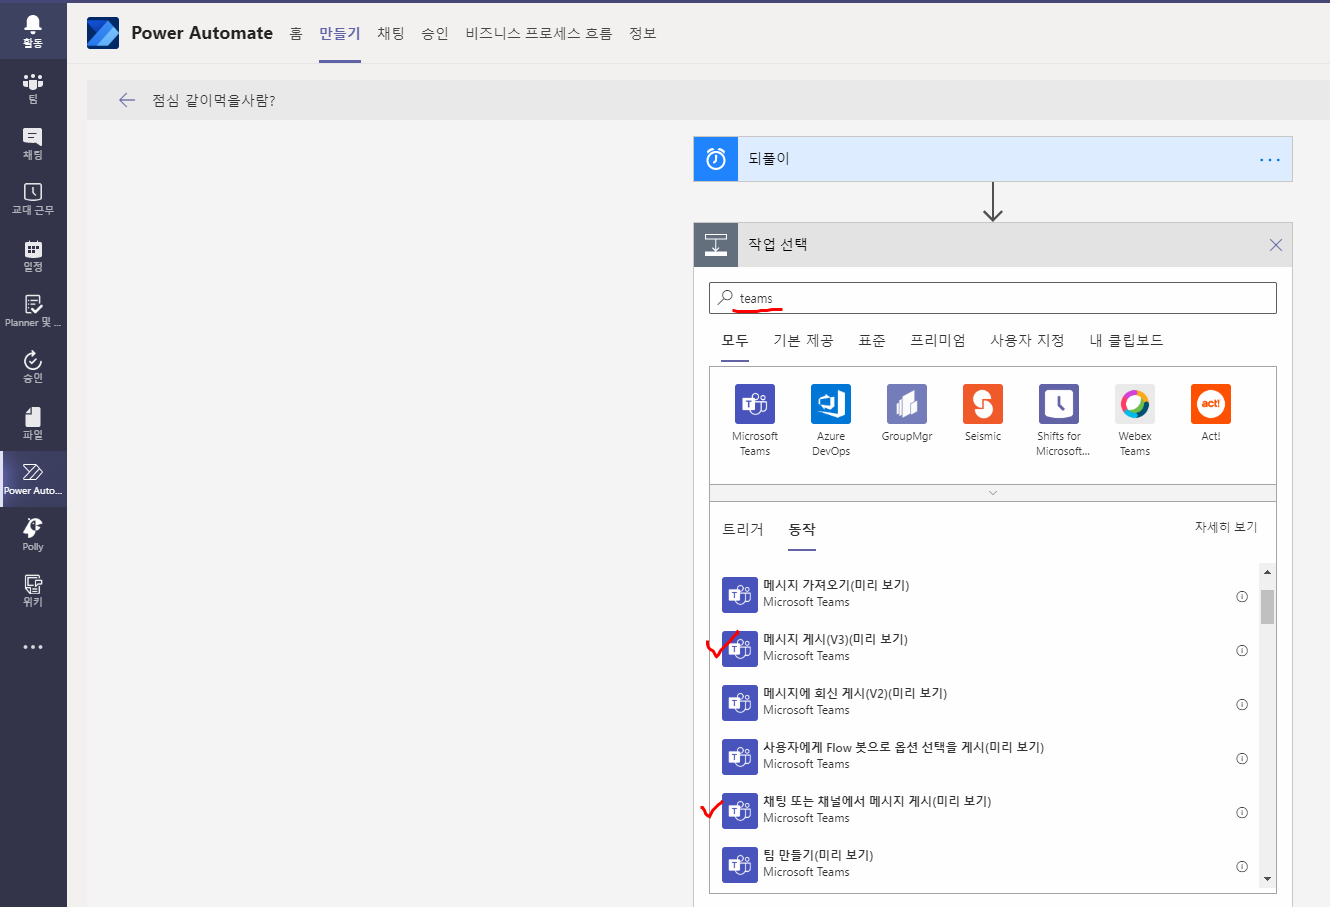Select the Act! connector
The width and height of the screenshot is (1330, 907).
[1211, 413]
